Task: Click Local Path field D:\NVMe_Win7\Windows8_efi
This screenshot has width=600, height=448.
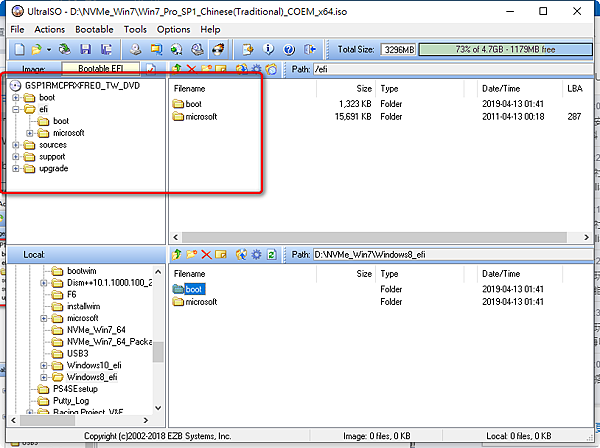Action: coord(453,254)
